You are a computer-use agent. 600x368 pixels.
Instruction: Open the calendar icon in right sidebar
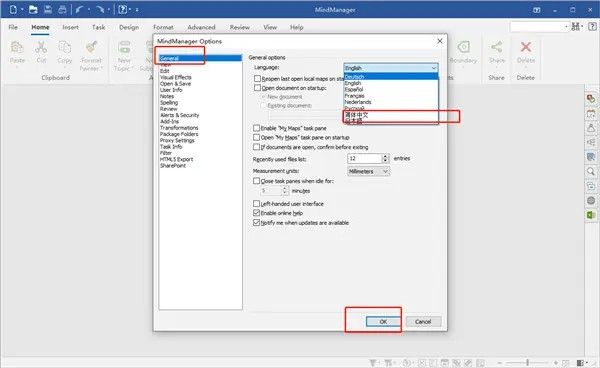[591, 114]
